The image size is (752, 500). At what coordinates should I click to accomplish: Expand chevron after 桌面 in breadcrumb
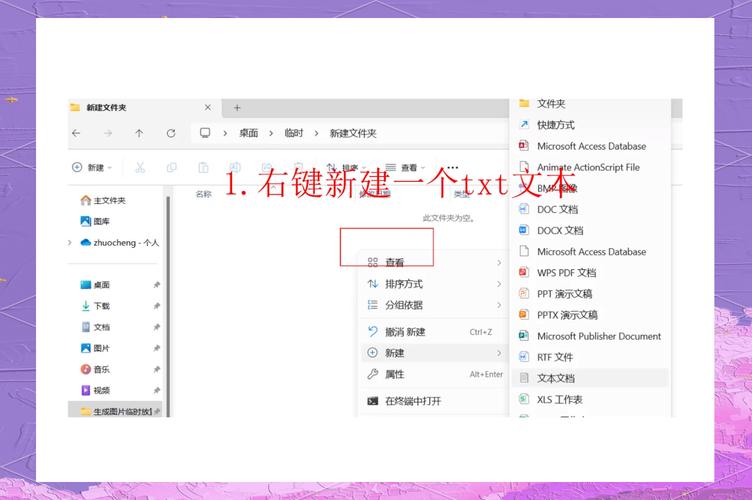point(271,133)
